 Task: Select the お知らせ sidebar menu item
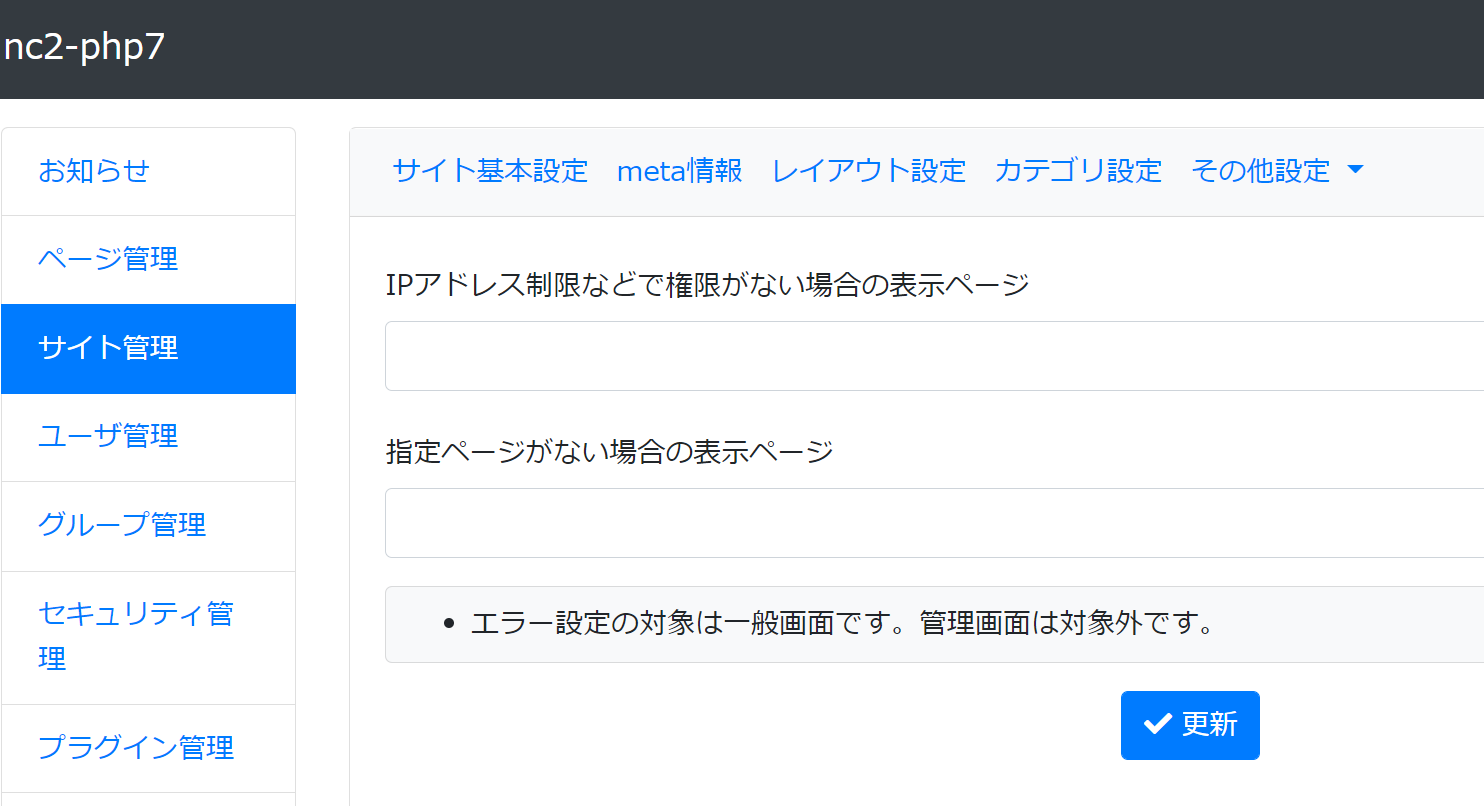[x=95, y=171]
